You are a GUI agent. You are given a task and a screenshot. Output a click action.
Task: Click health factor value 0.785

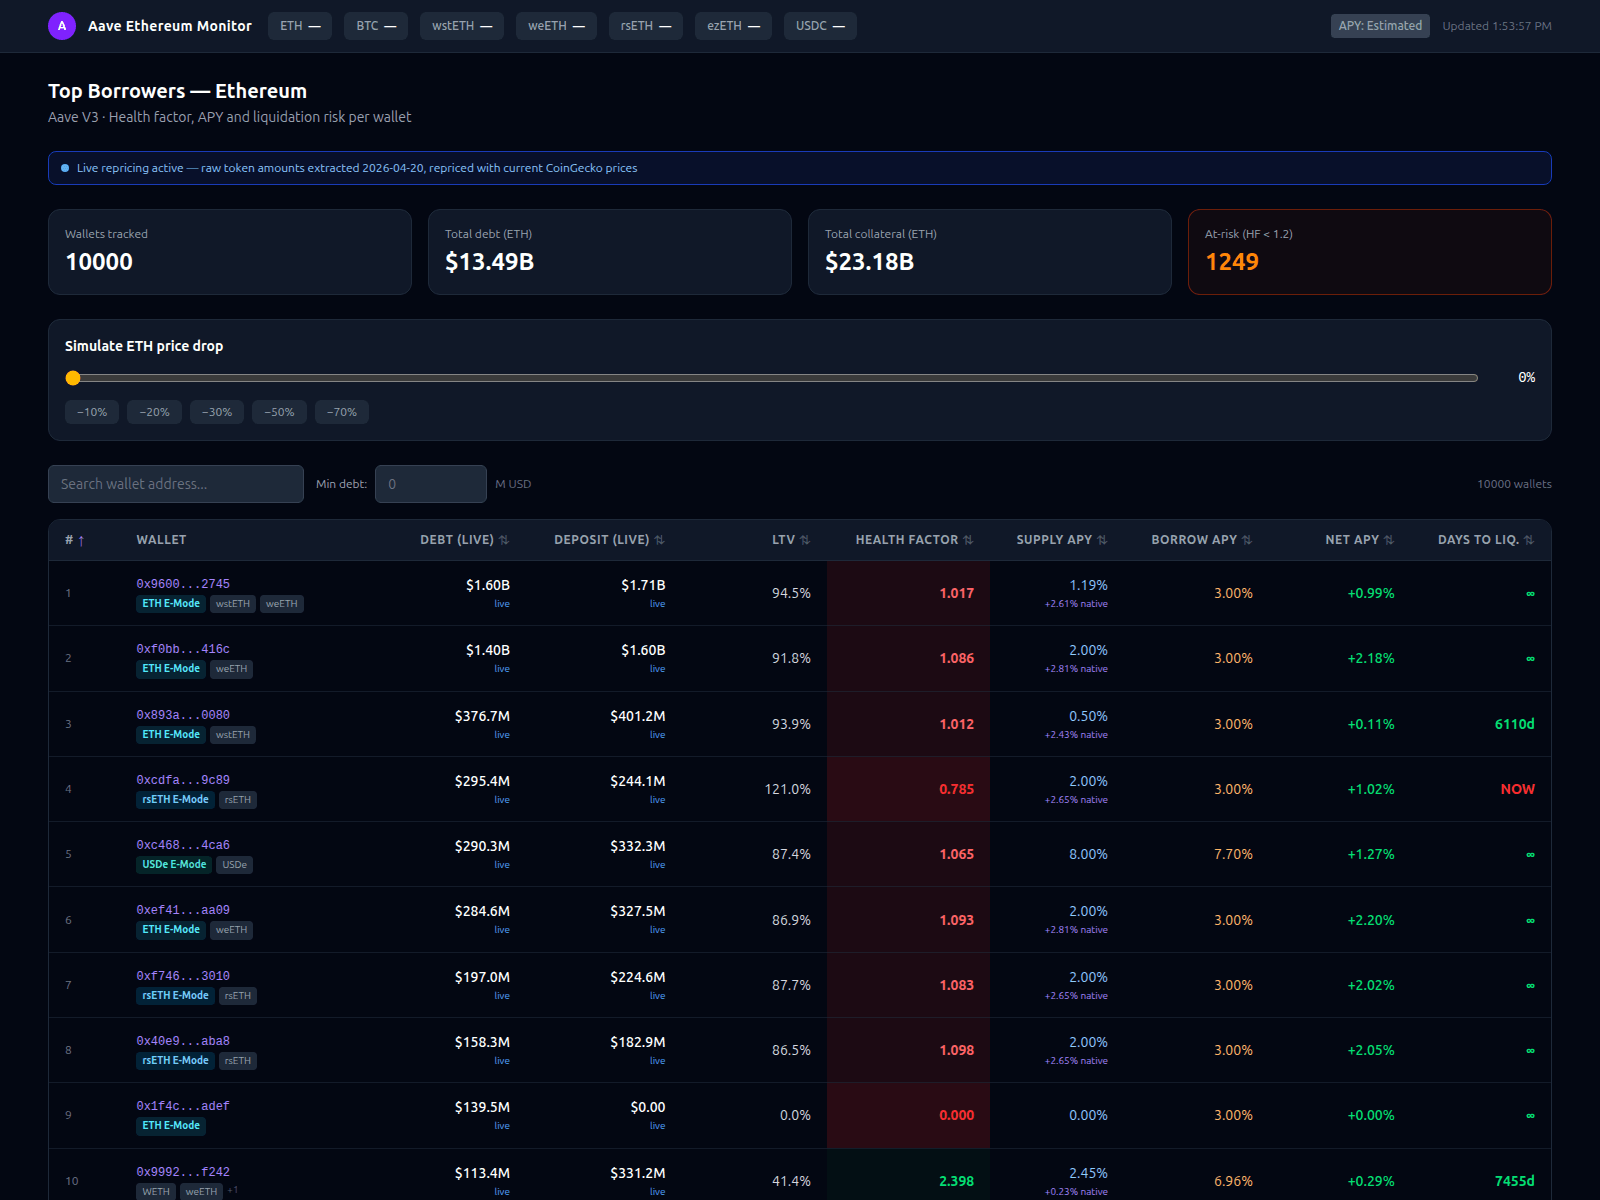click(956, 789)
